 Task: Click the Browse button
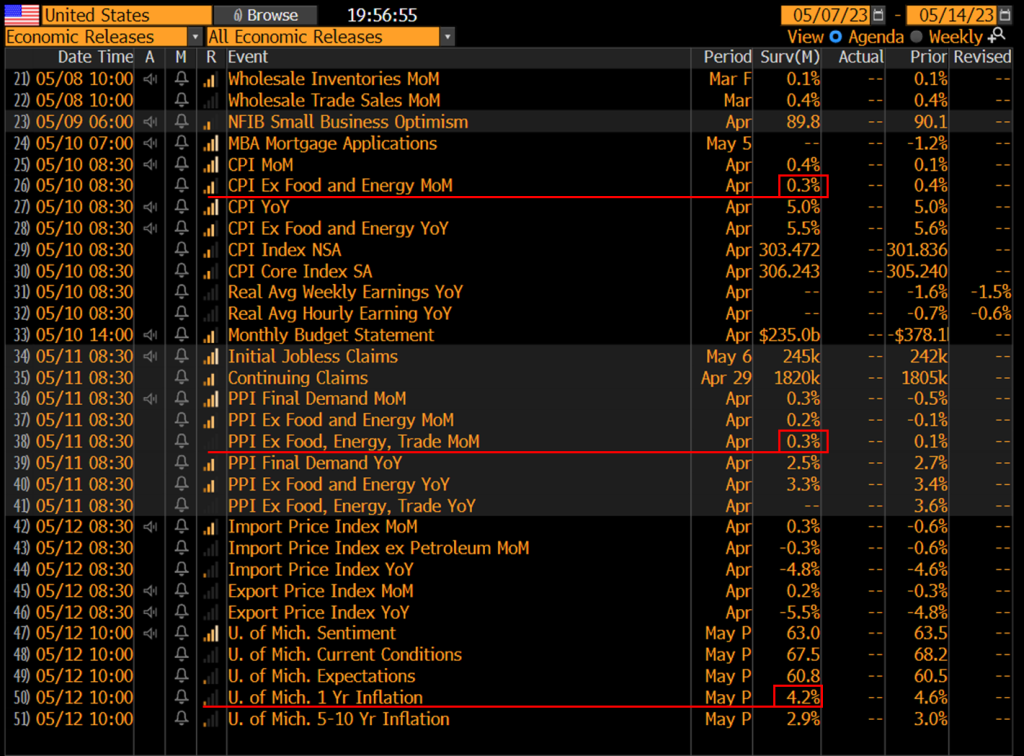(x=266, y=15)
